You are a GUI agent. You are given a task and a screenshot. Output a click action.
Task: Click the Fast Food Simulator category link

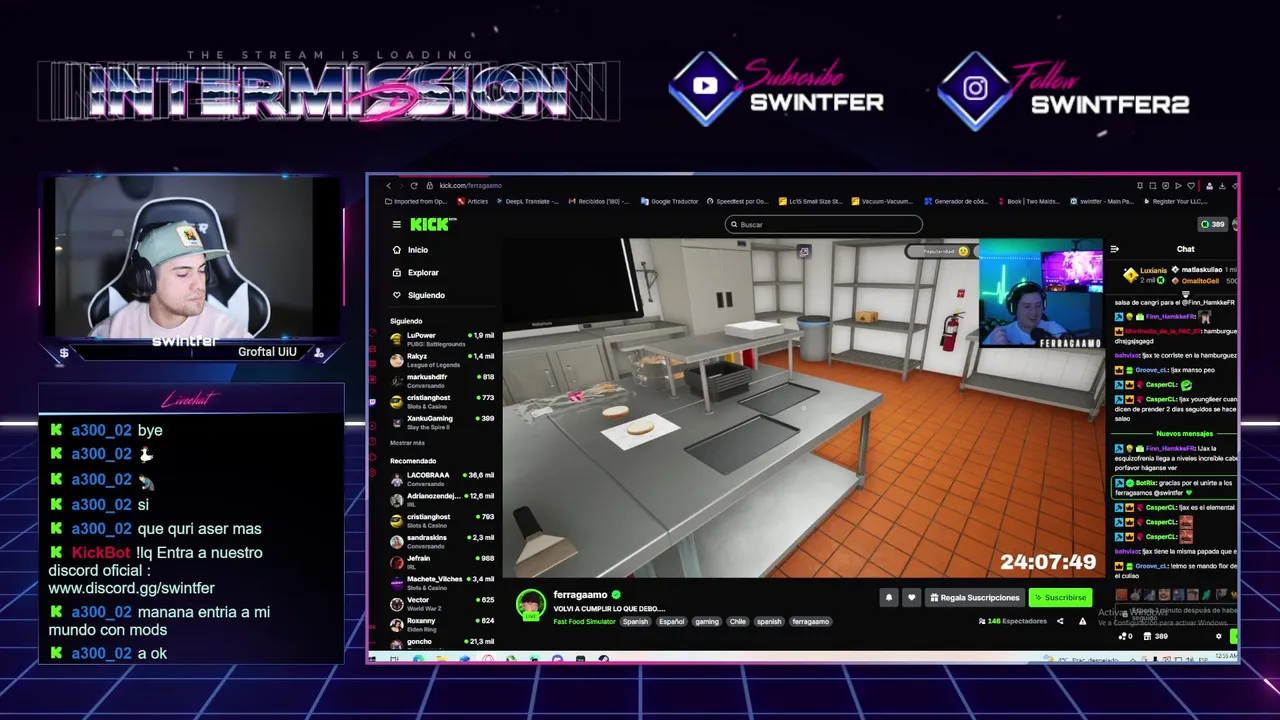click(x=585, y=621)
